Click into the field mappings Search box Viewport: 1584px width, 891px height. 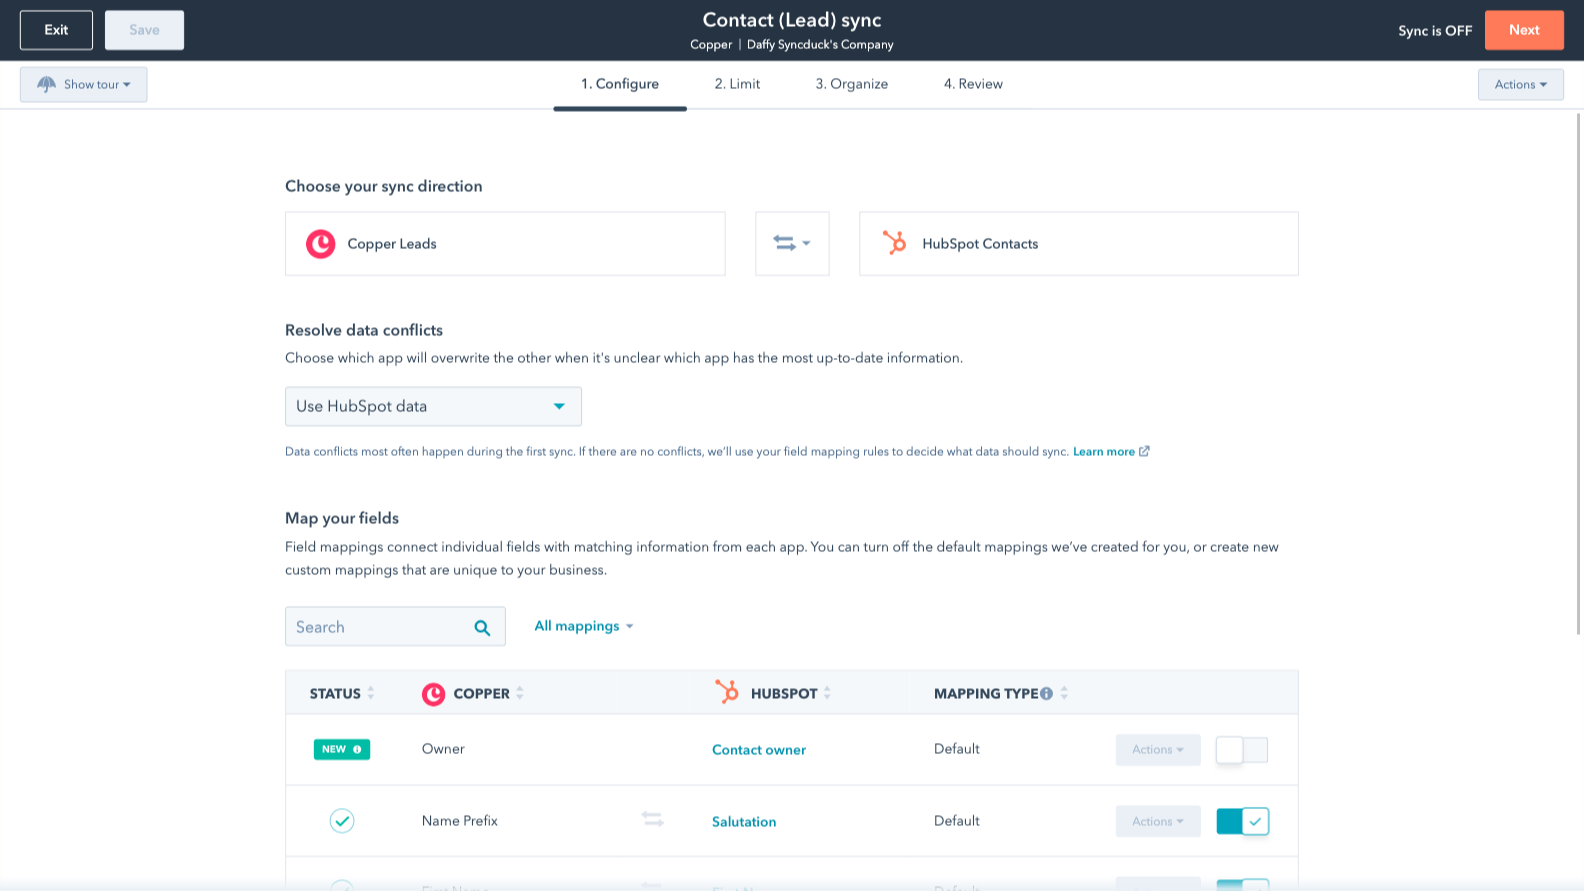pos(380,627)
